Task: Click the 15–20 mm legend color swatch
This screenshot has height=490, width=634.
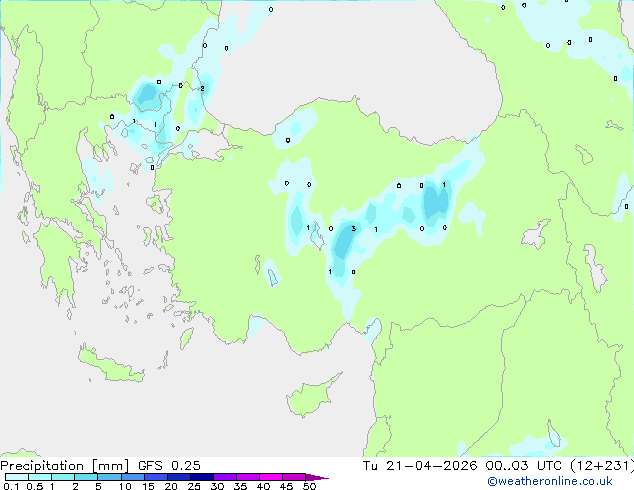Action: coord(155,477)
